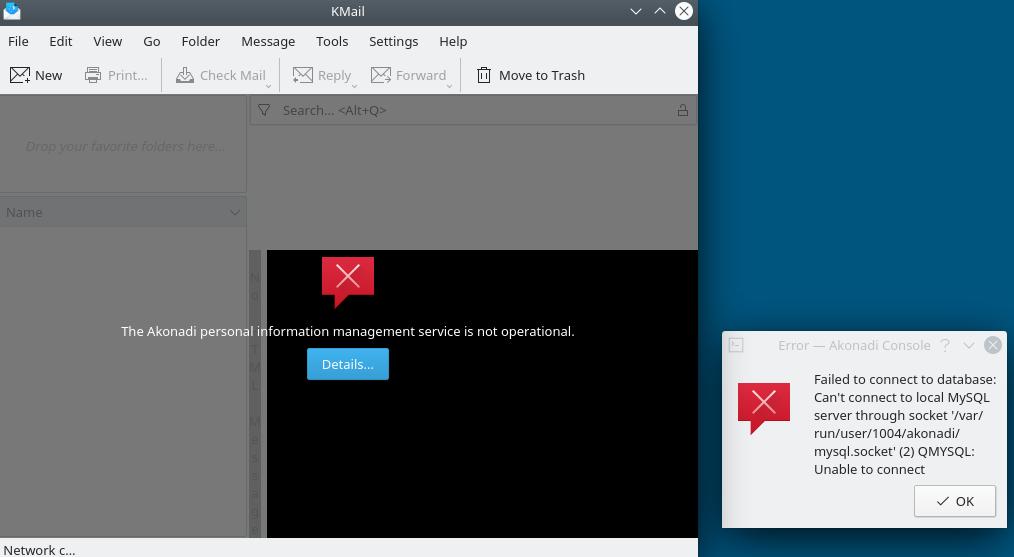This screenshot has height=557, width=1014.
Task: Open the Message menu
Action: coord(268,41)
